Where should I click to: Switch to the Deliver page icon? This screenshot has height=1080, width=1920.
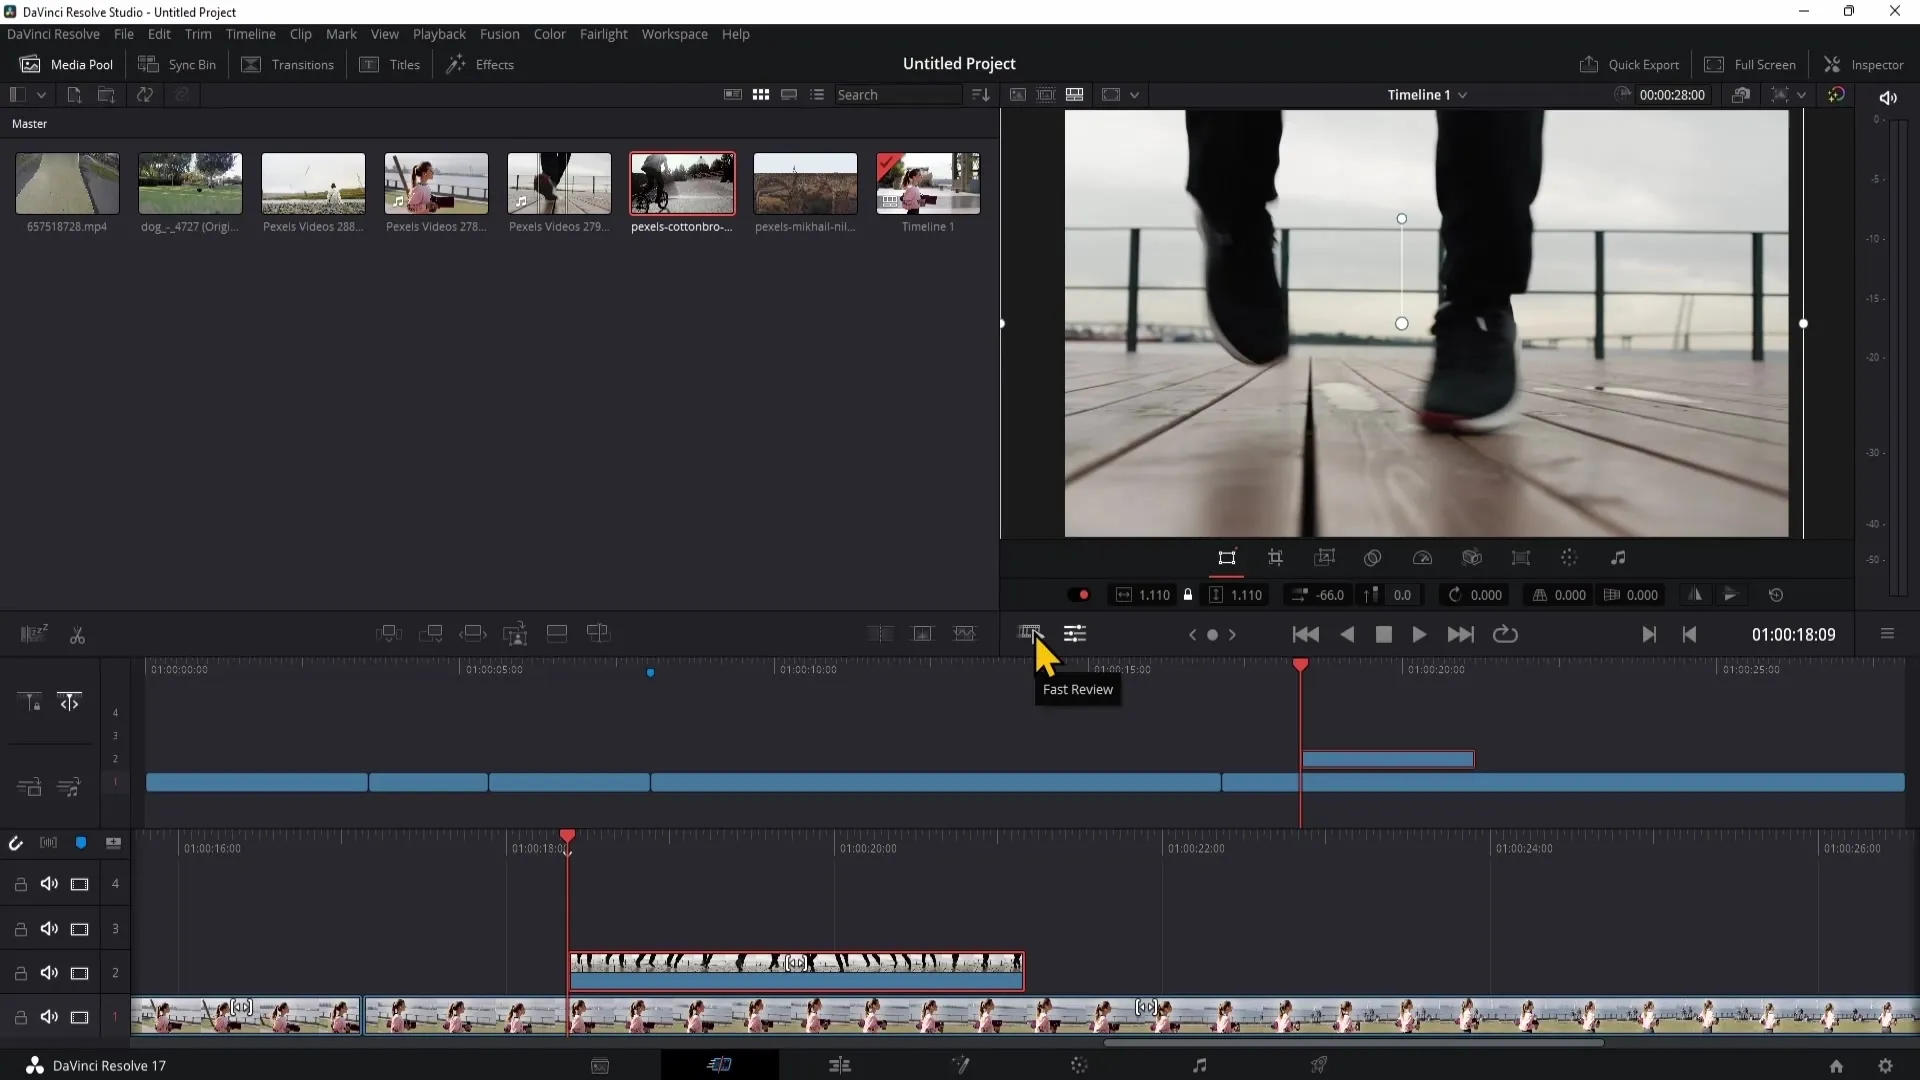coord(1319,1065)
